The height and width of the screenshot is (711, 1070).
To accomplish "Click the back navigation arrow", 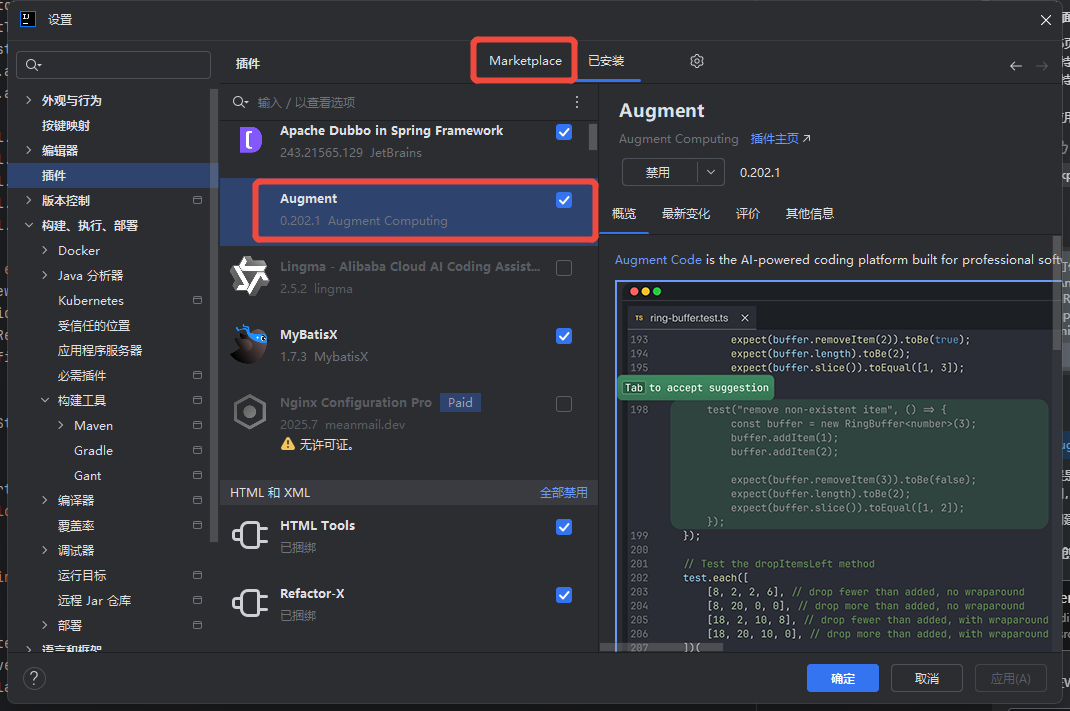I will coord(1015,66).
